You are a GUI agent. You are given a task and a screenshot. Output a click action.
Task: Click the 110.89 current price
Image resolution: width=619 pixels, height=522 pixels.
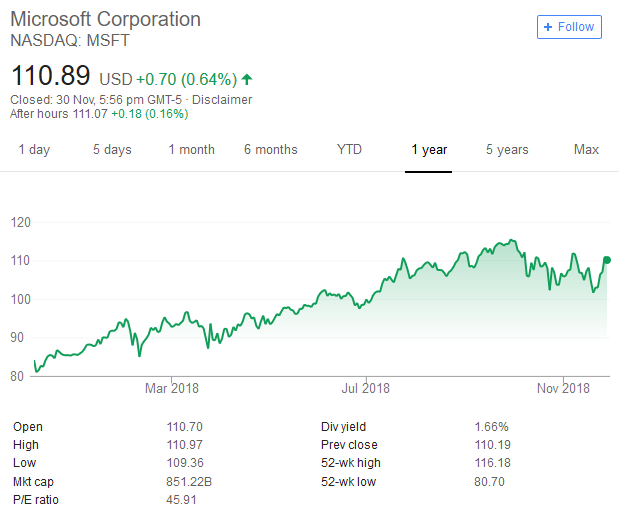50,75
